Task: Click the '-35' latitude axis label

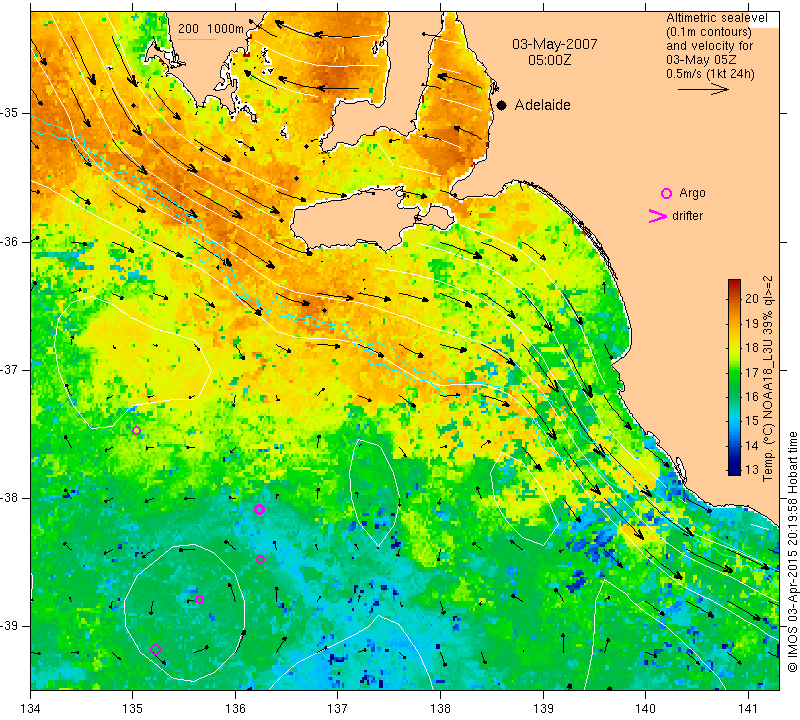Action: (10, 113)
